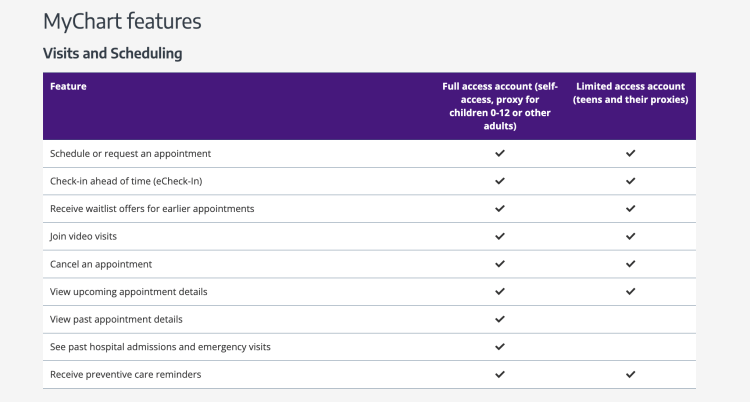Click the Limited access checkmark for Schedule appointment row
This screenshot has height=402, width=750.
[x=630, y=154]
